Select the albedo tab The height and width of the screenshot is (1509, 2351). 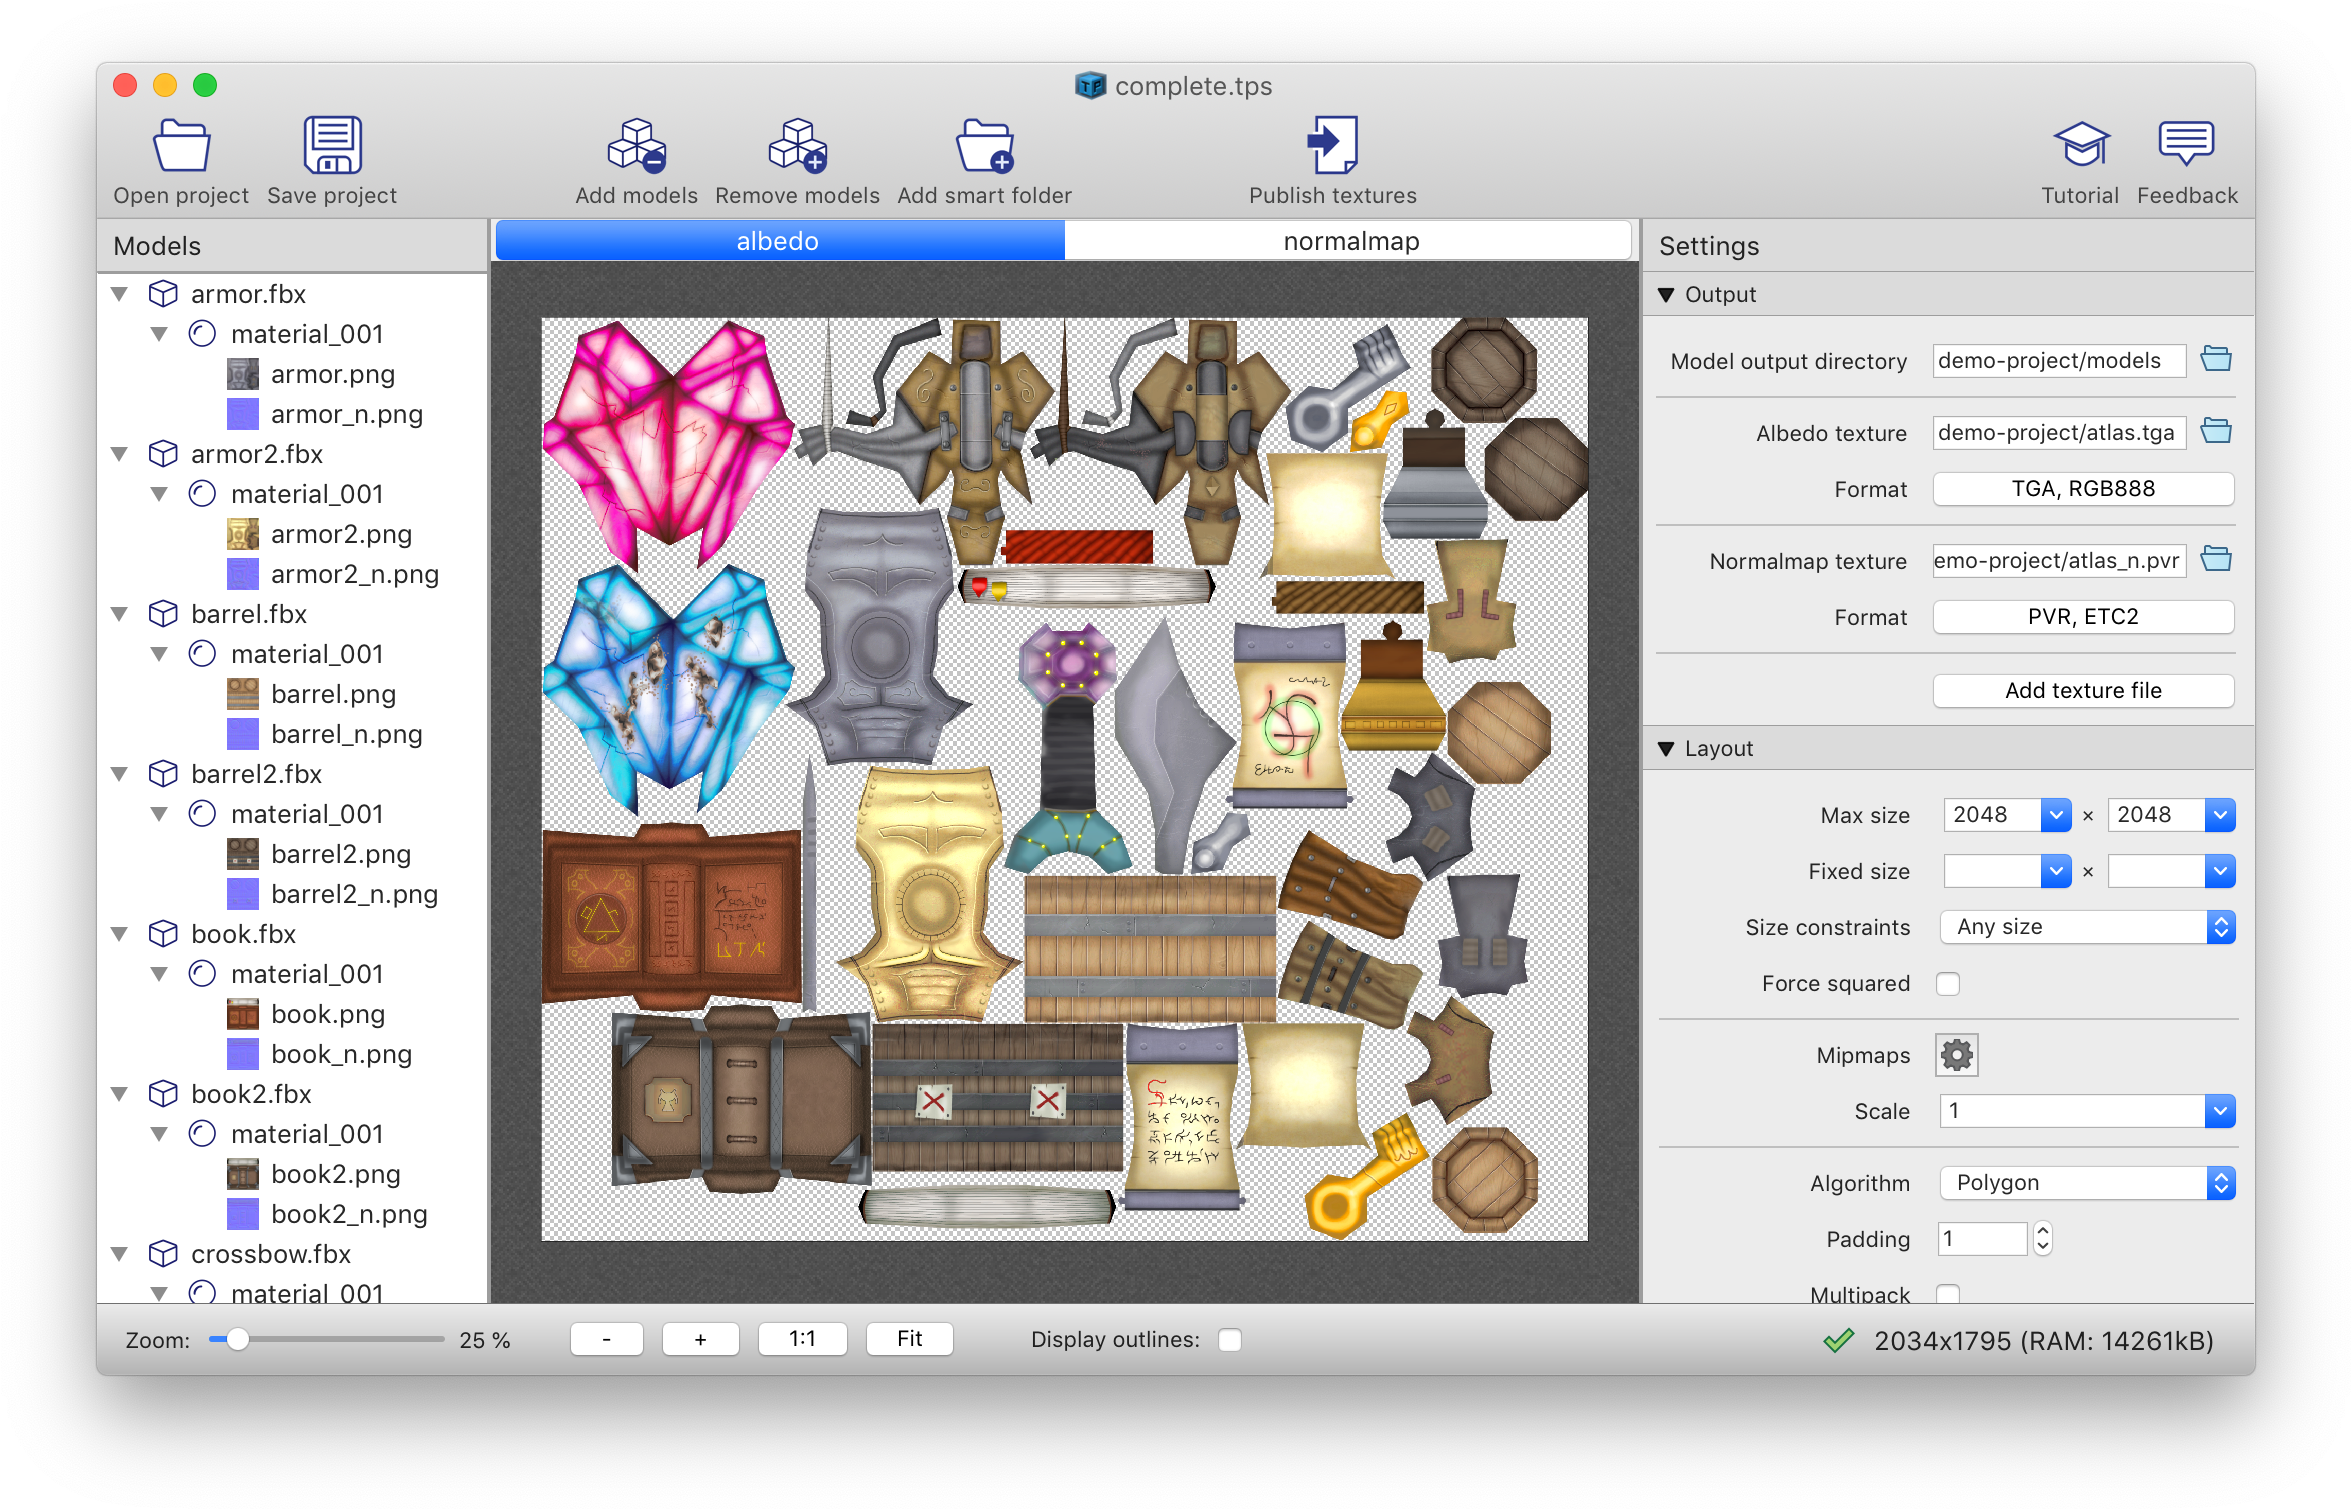[x=778, y=241]
